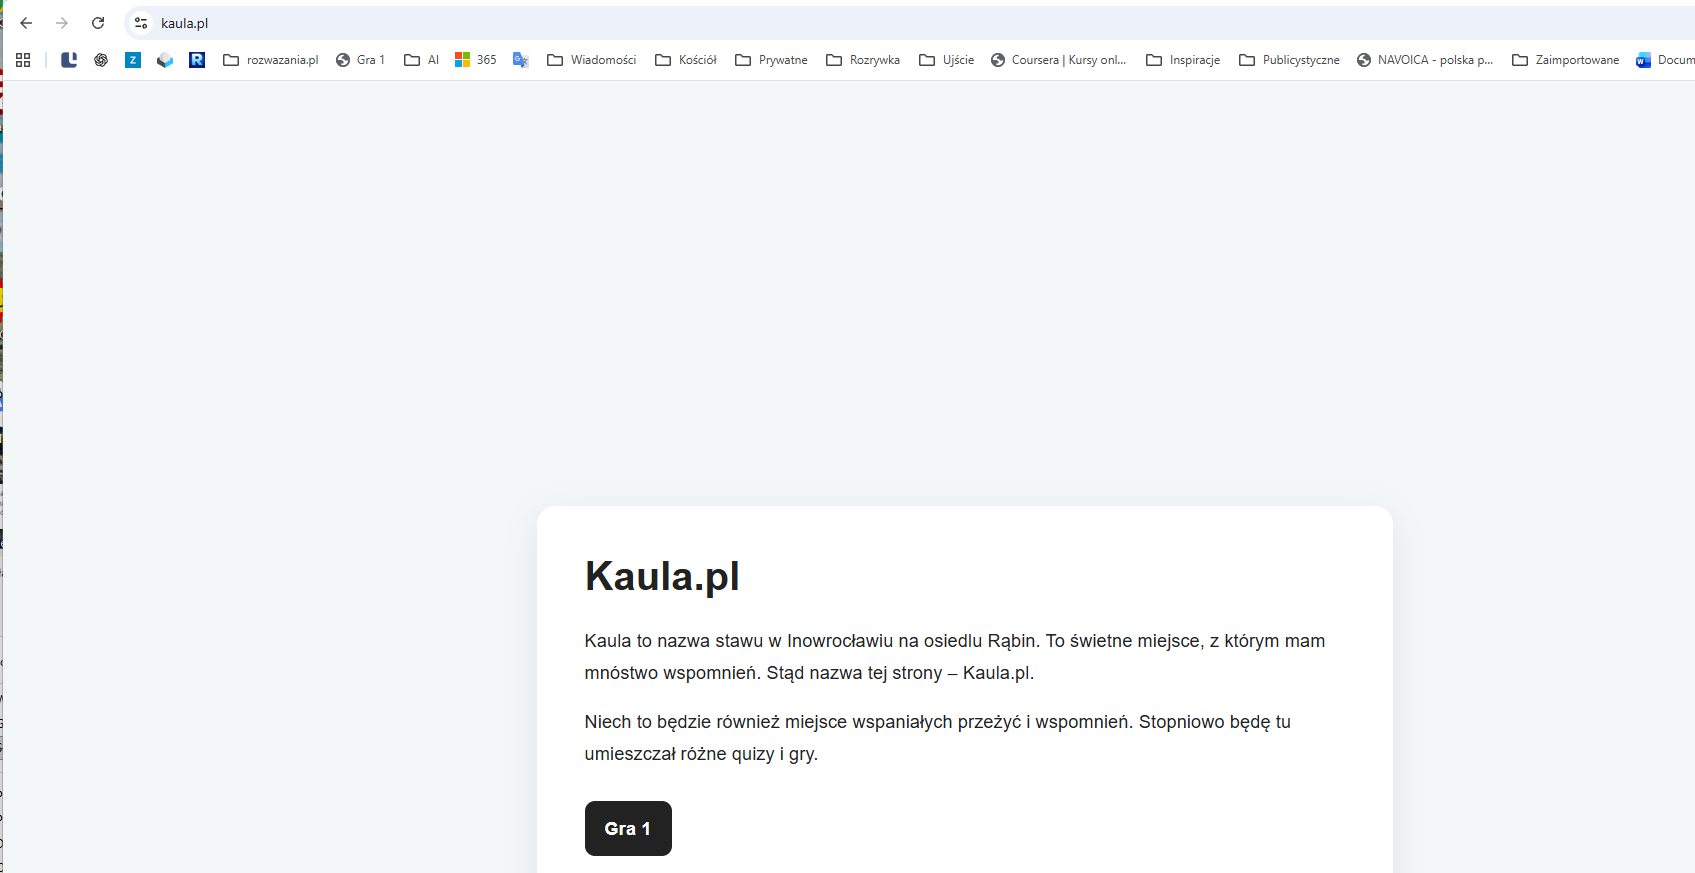Open the Word document bookmark
Screen dimensions: 1695x873
point(1664,60)
